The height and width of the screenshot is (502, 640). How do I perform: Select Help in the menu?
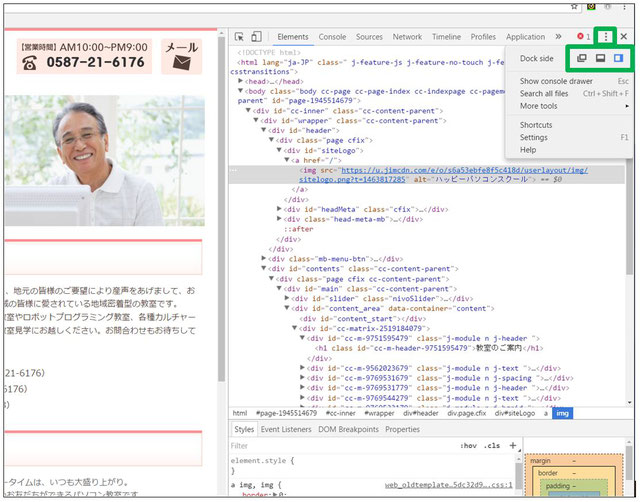coord(569,150)
